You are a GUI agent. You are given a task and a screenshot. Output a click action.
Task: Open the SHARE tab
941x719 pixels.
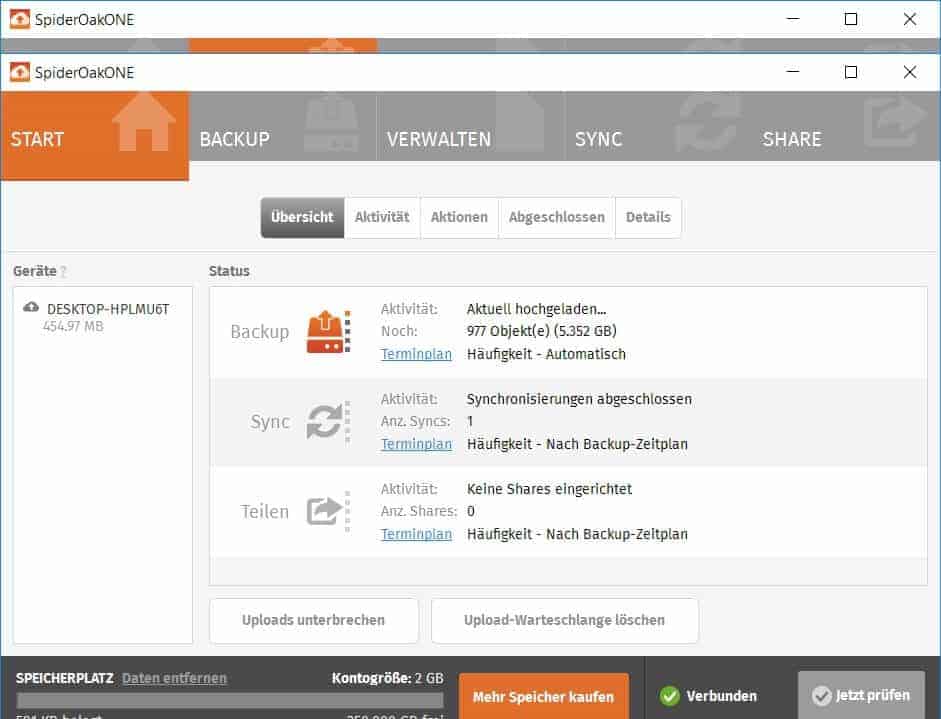click(846, 127)
